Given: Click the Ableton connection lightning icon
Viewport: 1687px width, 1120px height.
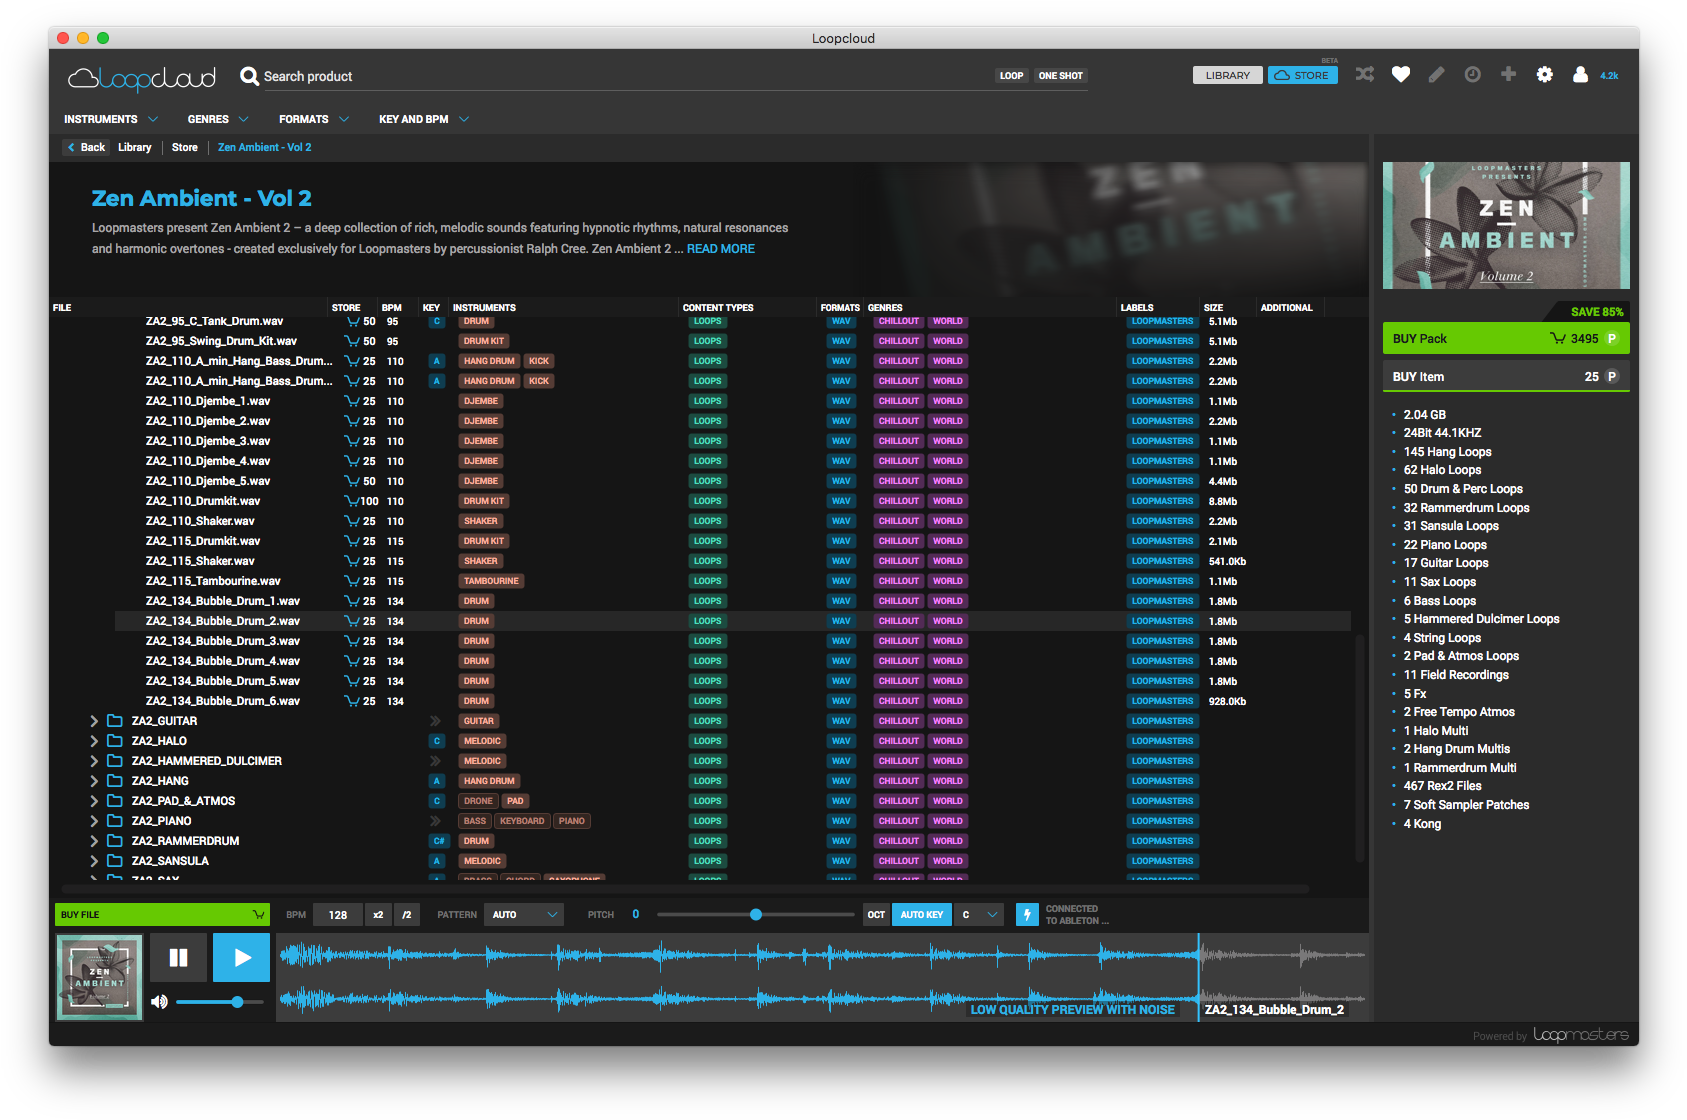Looking at the screenshot, I should [1027, 915].
